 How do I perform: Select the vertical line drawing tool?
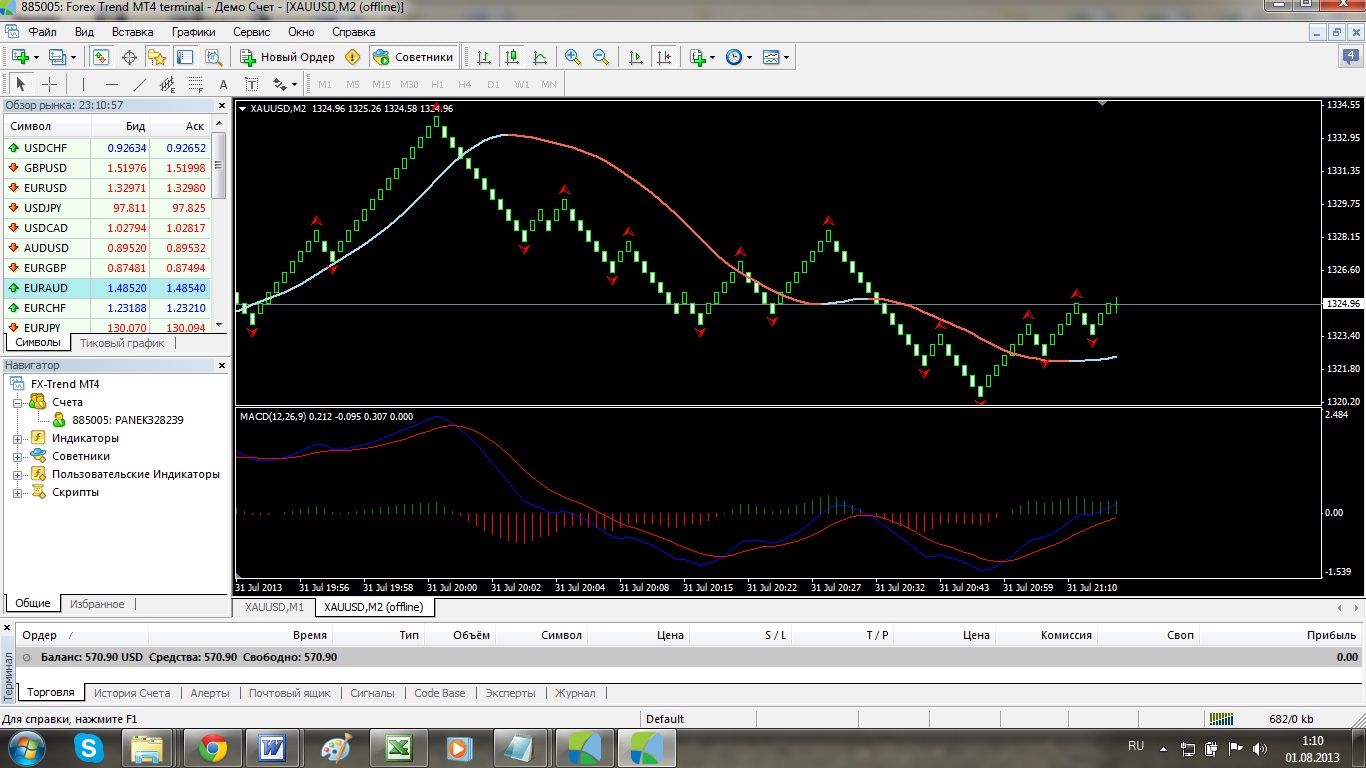point(83,85)
